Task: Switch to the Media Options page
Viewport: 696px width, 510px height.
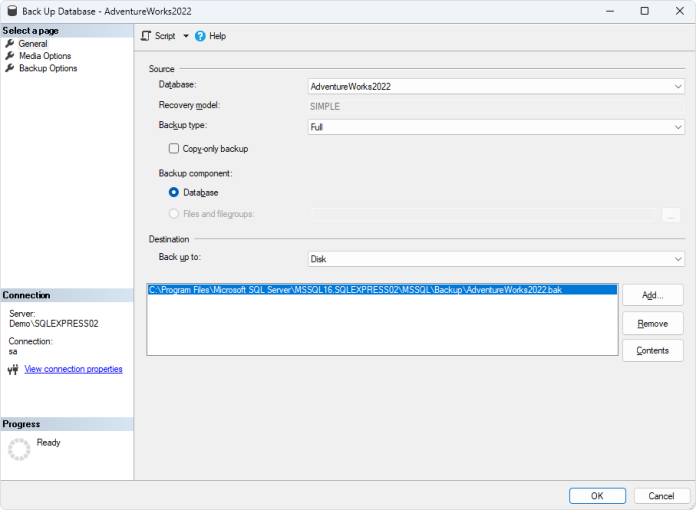Action: point(45,56)
